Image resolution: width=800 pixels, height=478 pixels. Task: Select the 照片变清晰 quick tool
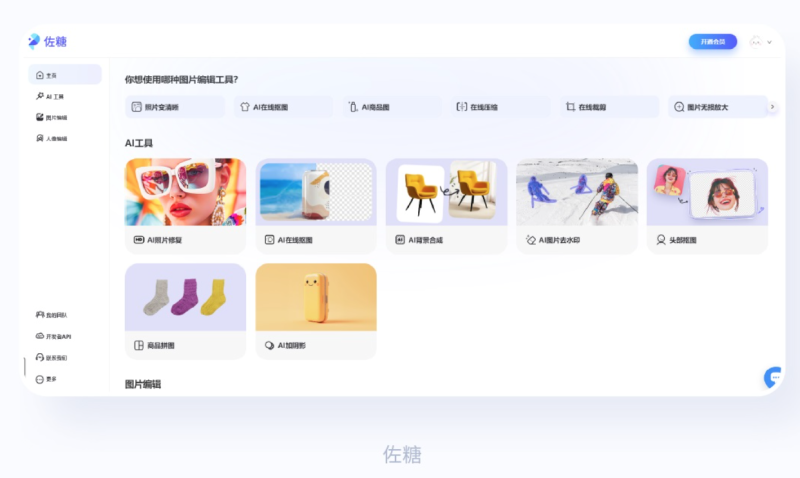pyautogui.click(x=174, y=107)
